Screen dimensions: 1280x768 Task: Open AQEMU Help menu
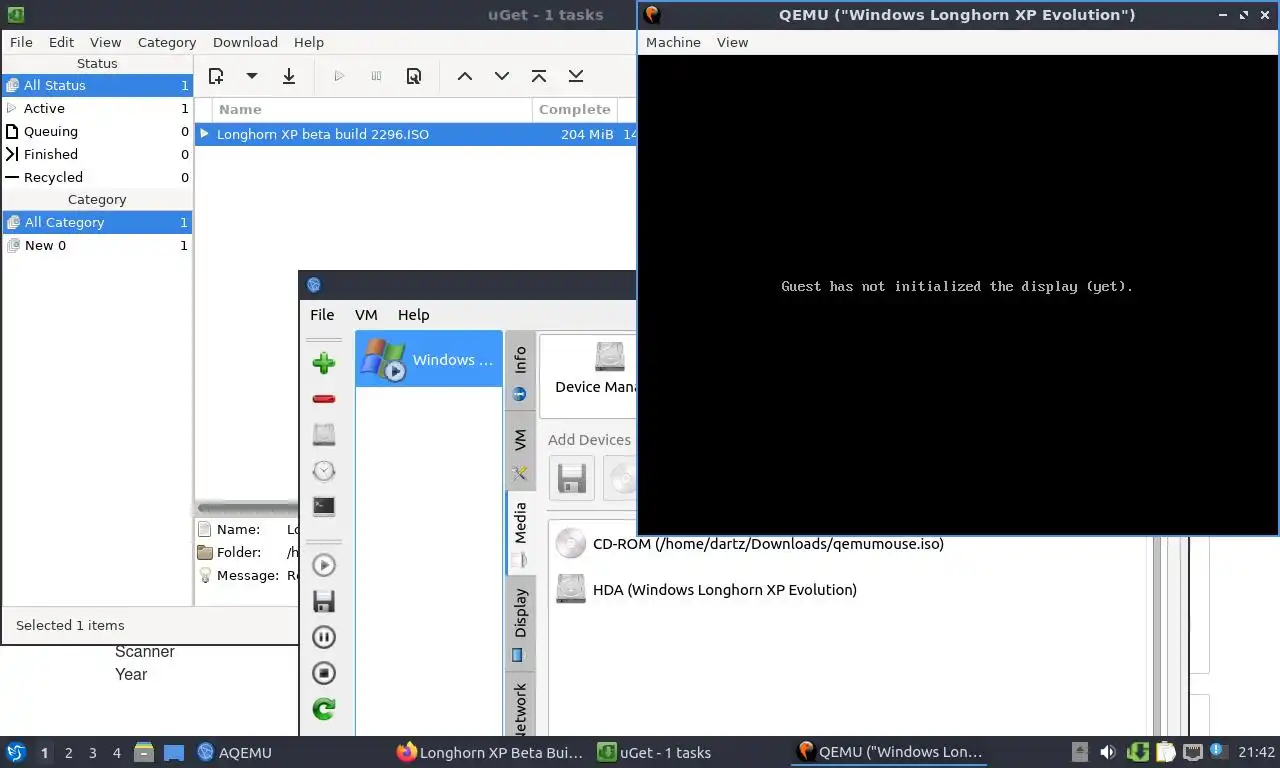coord(413,314)
